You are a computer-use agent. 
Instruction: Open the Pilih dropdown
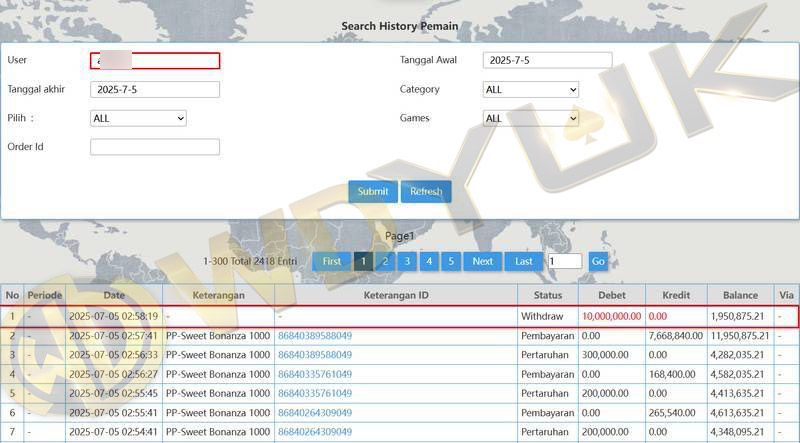pyautogui.click(x=138, y=118)
